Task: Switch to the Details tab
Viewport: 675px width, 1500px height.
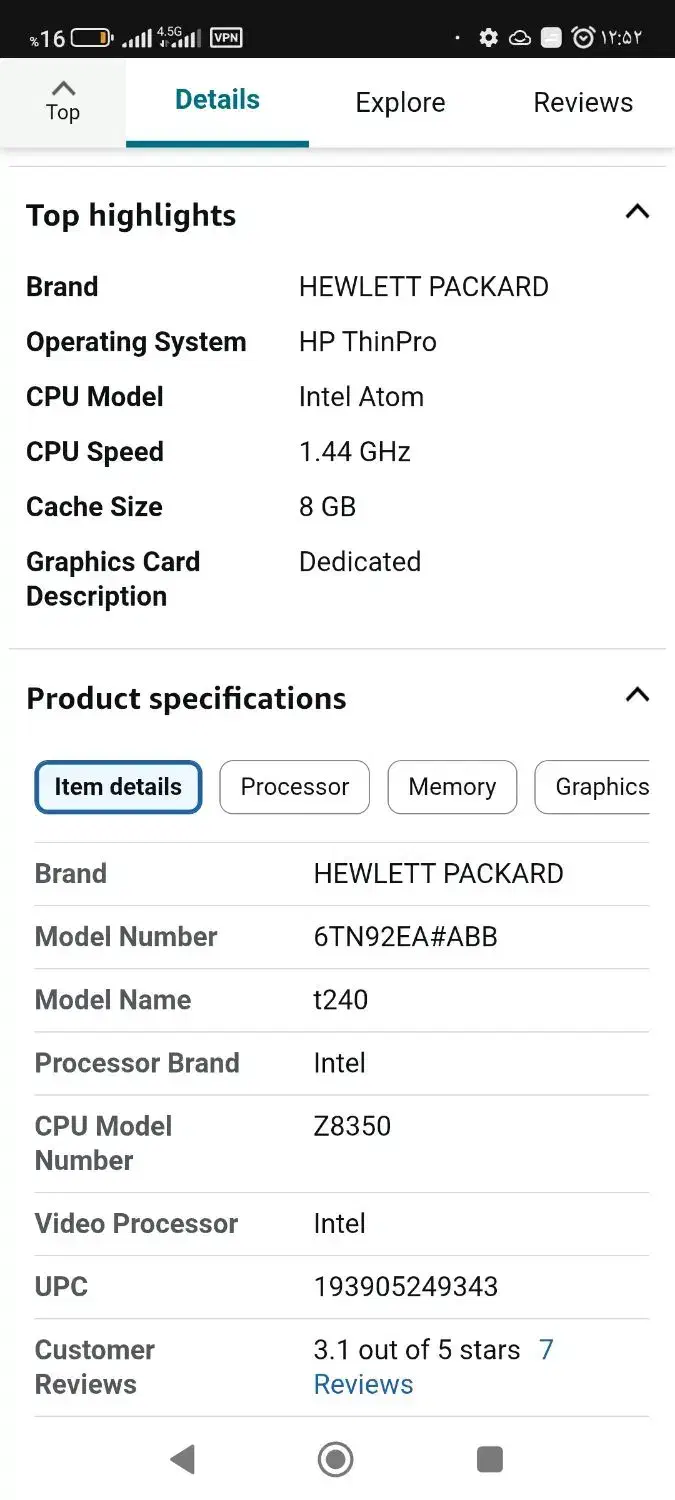Action: [217, 100]
